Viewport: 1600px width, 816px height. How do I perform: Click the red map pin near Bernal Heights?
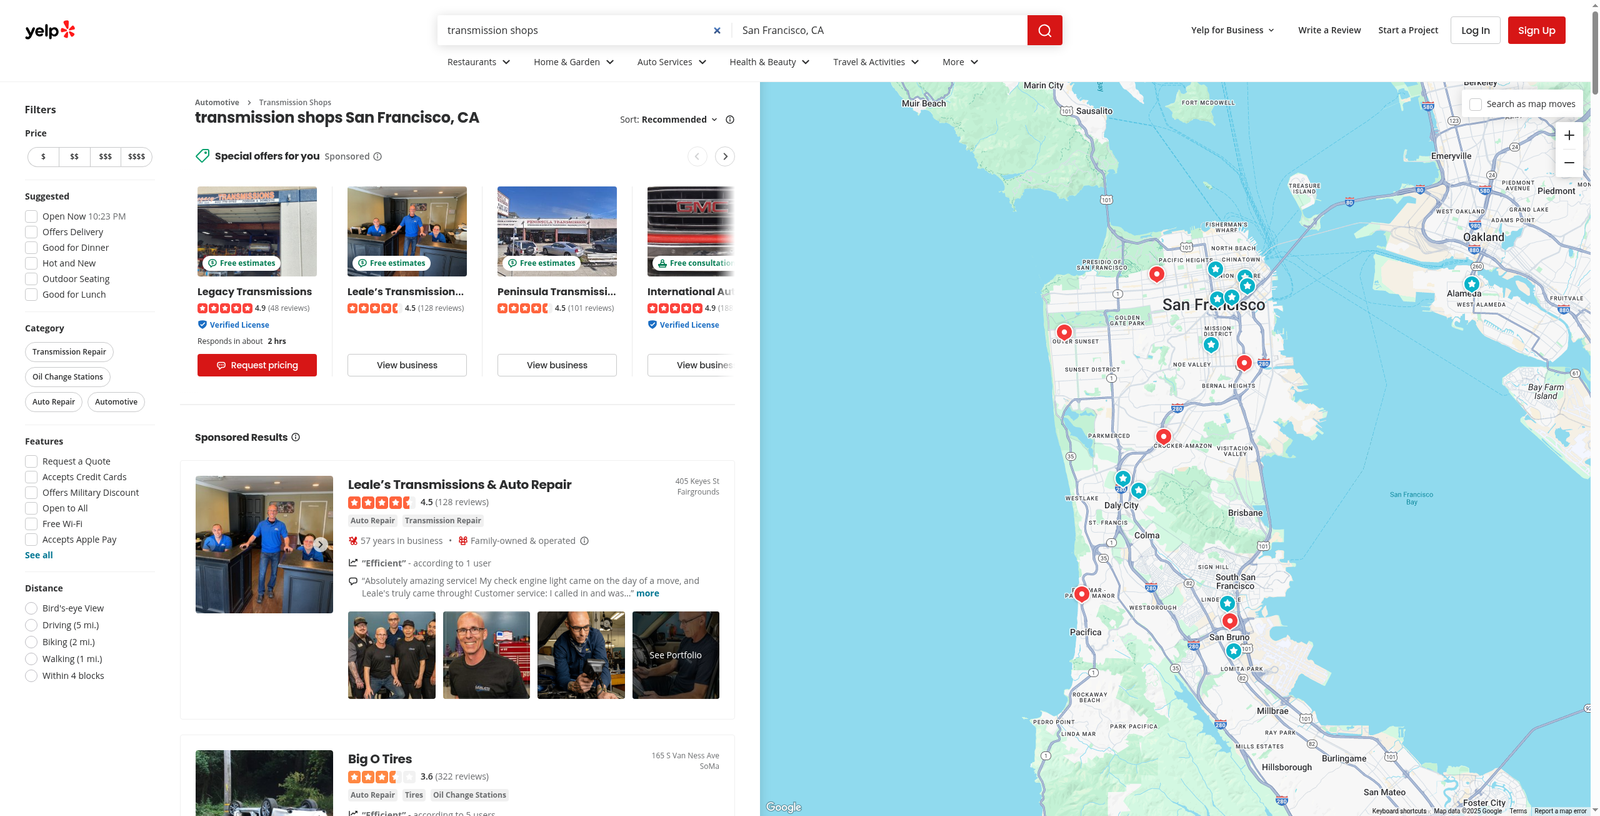click(x=1244, y=363)
